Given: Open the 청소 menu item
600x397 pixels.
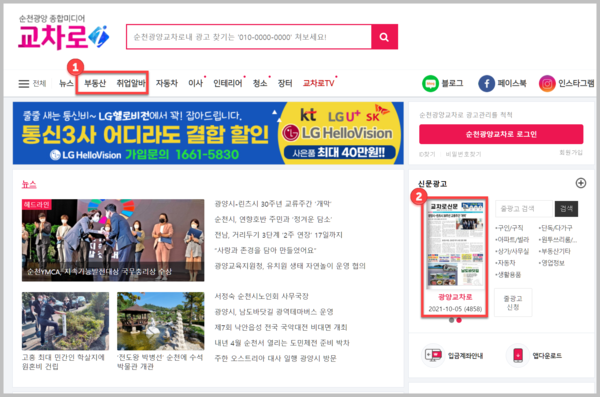Looking at the screenshot, I should (260, 83).
